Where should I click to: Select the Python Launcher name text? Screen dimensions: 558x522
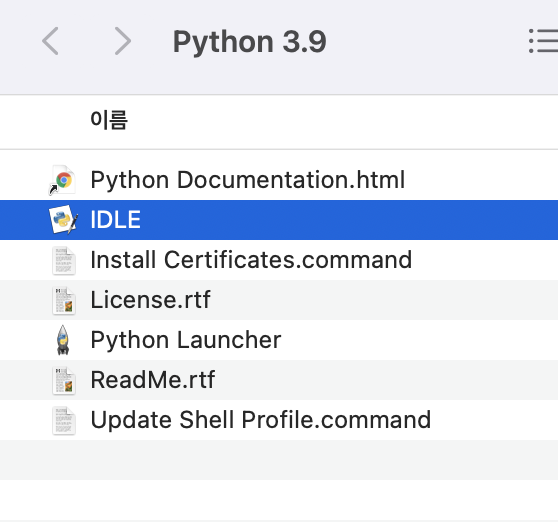click(186, 340)
